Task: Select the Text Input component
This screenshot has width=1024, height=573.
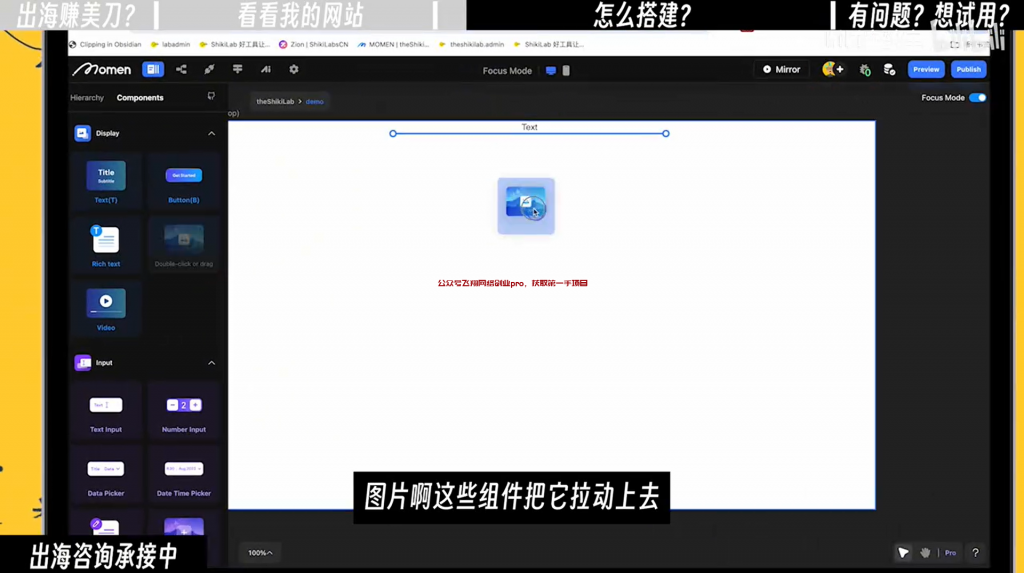Action: pyautogui.click(x=106, y=412)
